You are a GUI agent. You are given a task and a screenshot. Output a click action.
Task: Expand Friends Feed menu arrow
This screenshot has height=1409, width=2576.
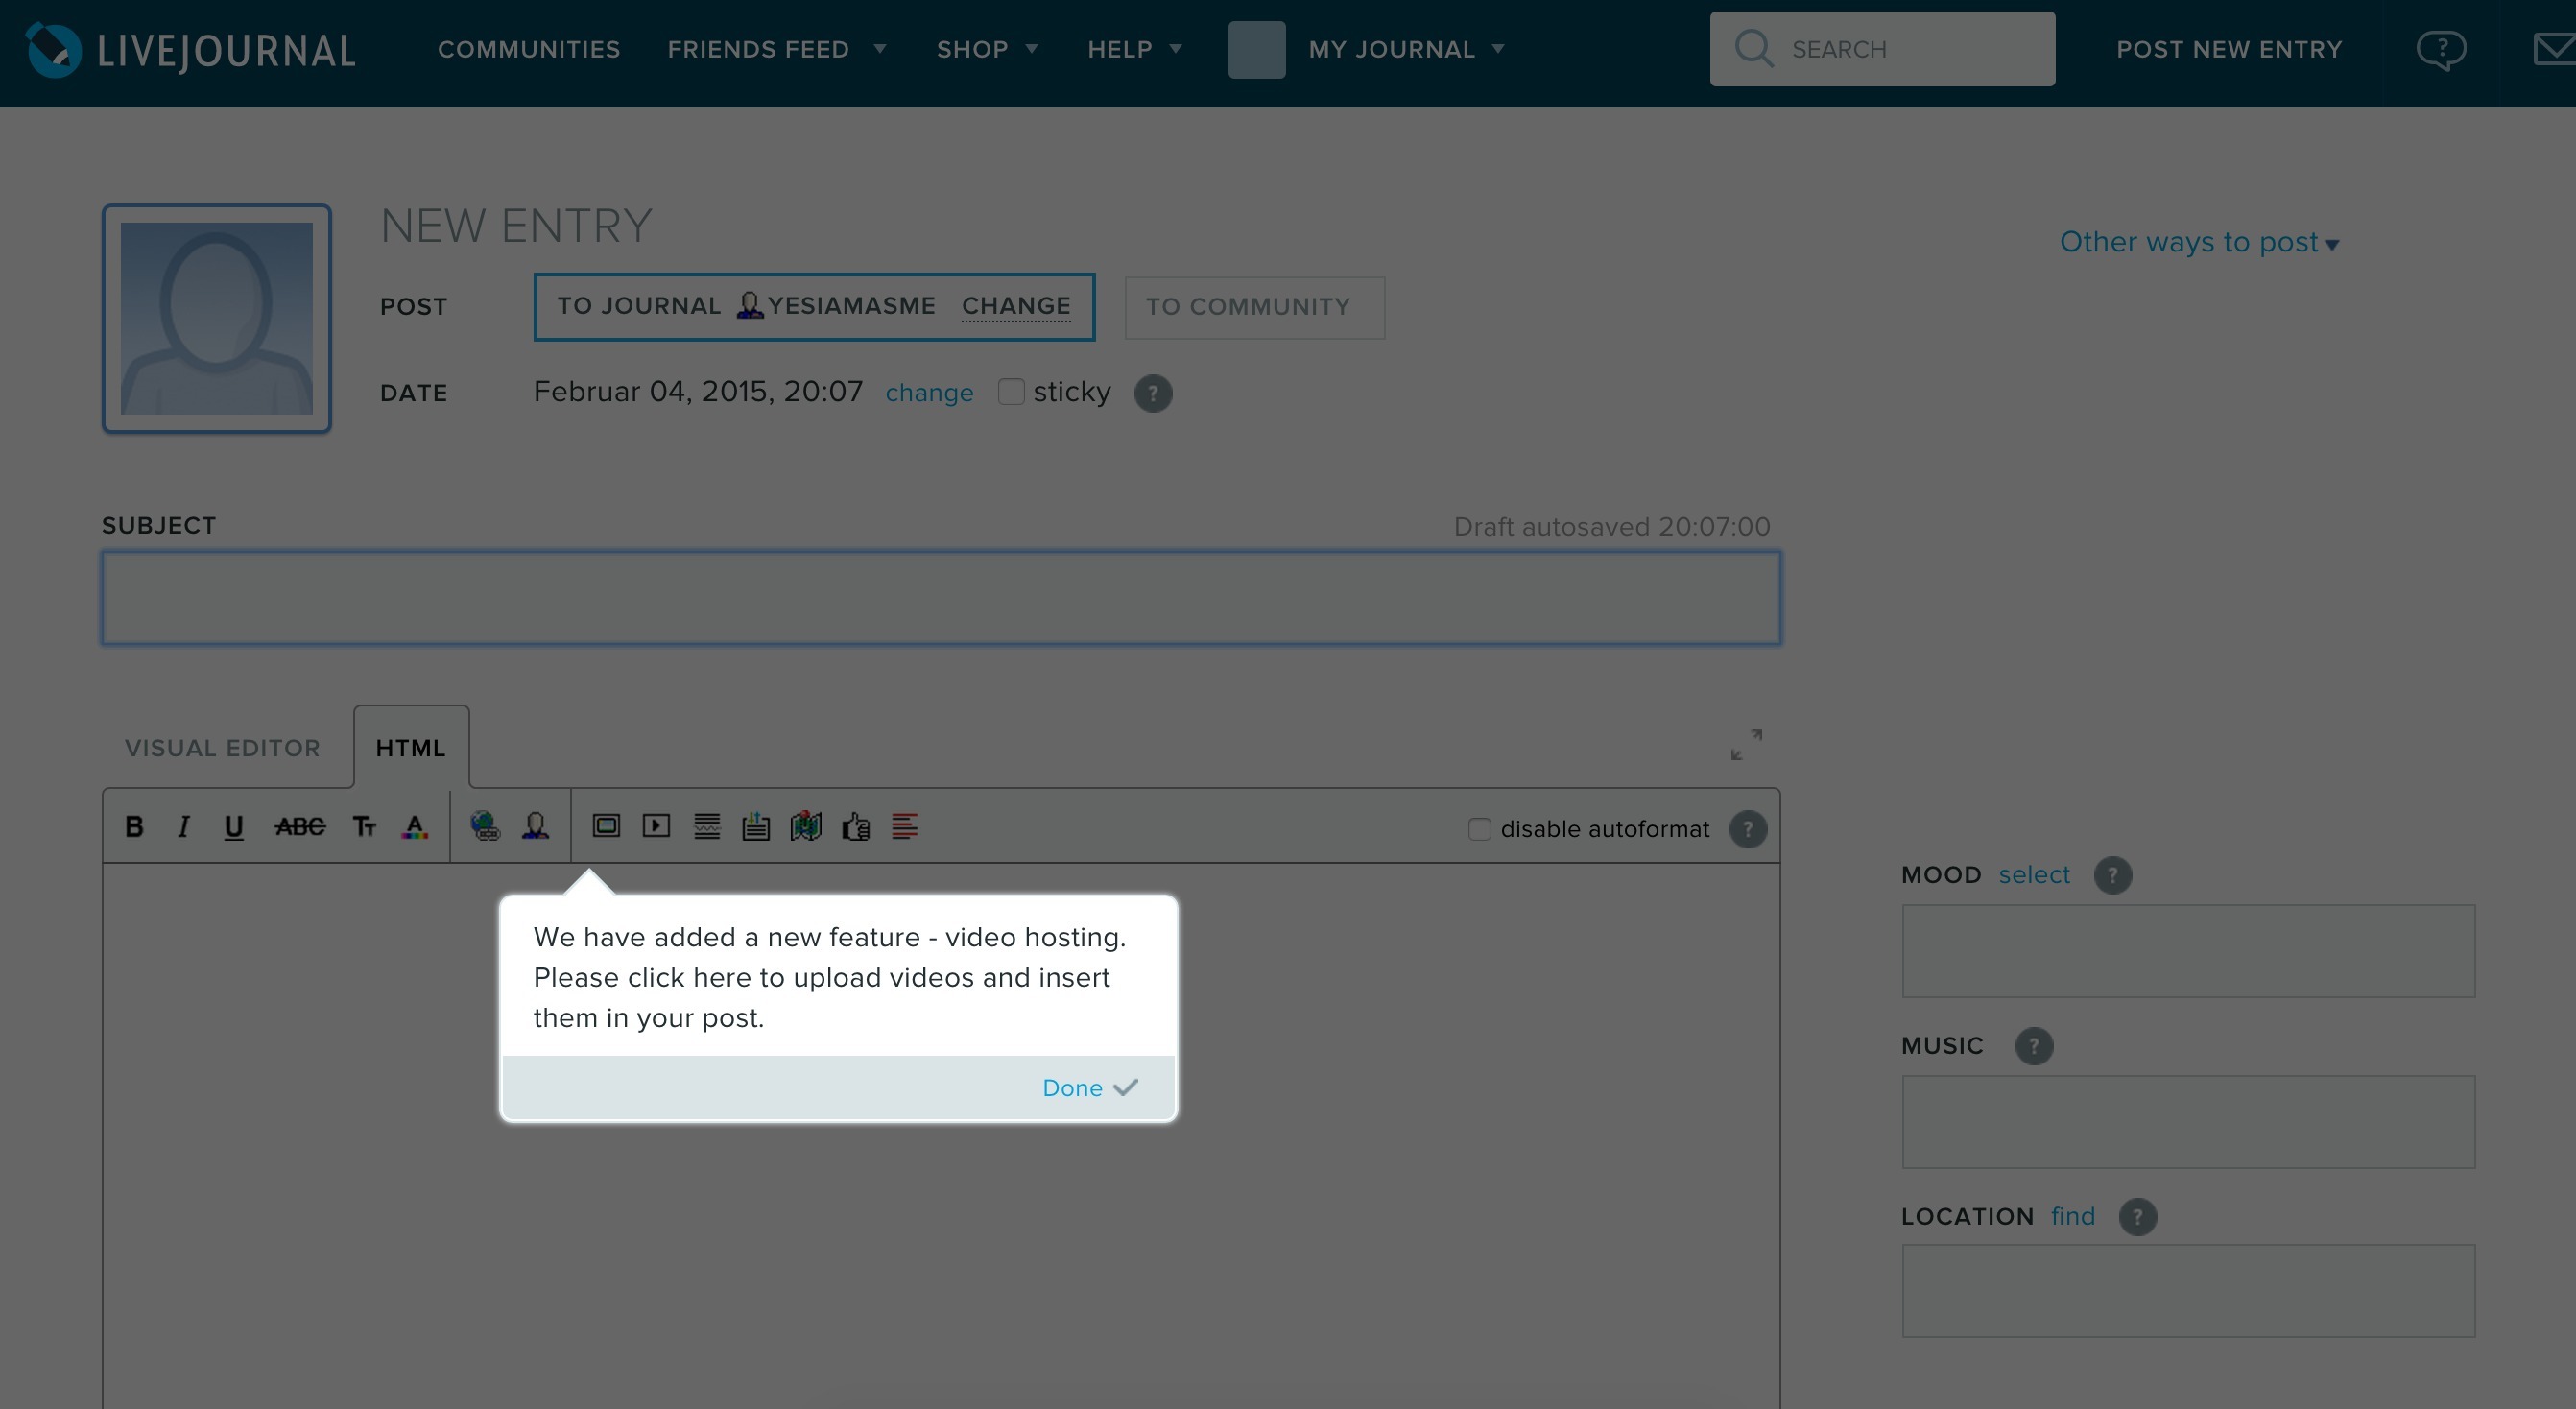(880, 49)
